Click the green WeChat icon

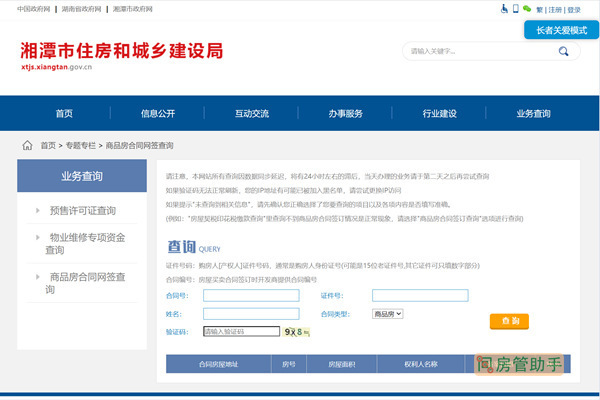pos(527,9)
